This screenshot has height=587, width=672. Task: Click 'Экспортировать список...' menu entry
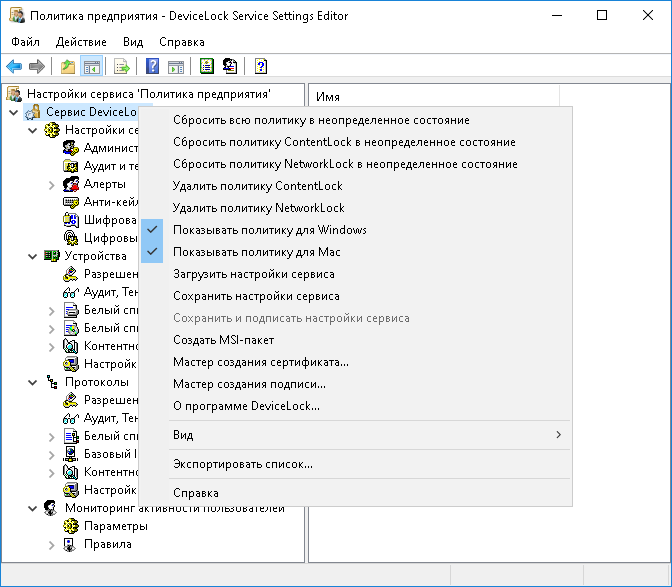coord(243,464)
